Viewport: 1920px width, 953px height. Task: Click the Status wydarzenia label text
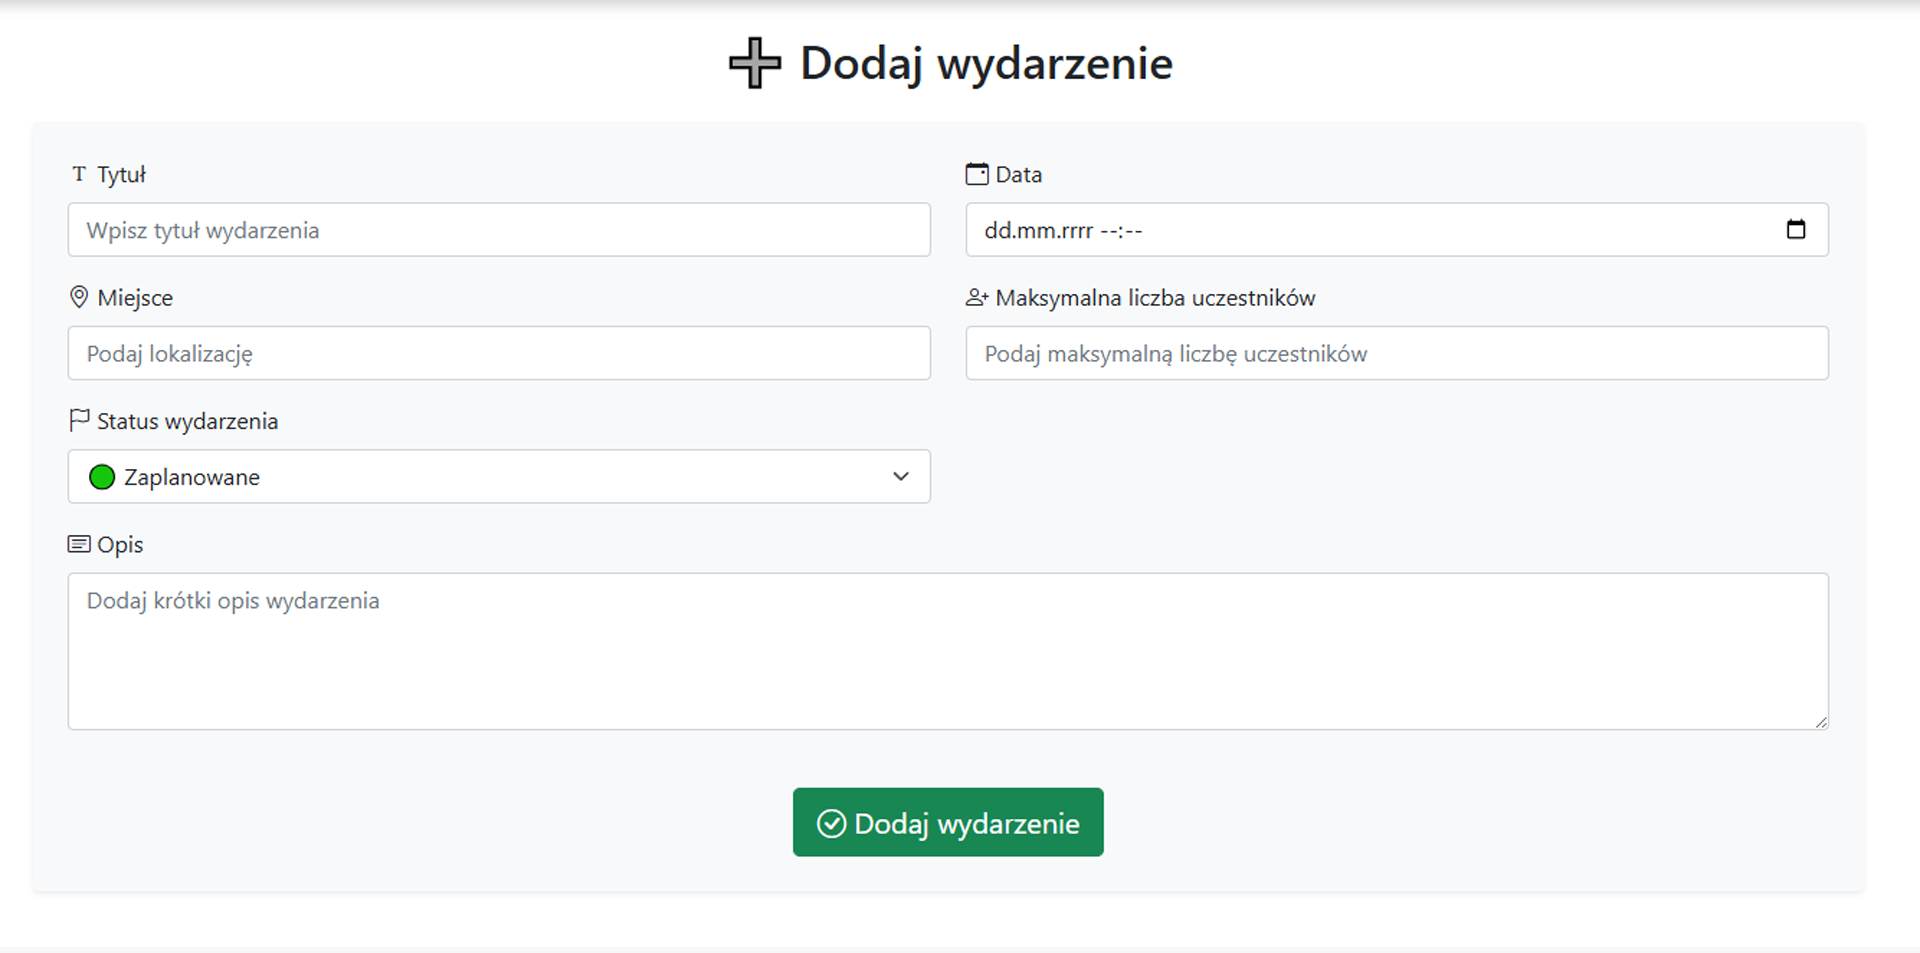pyautogui.click(x=187, y=421)
